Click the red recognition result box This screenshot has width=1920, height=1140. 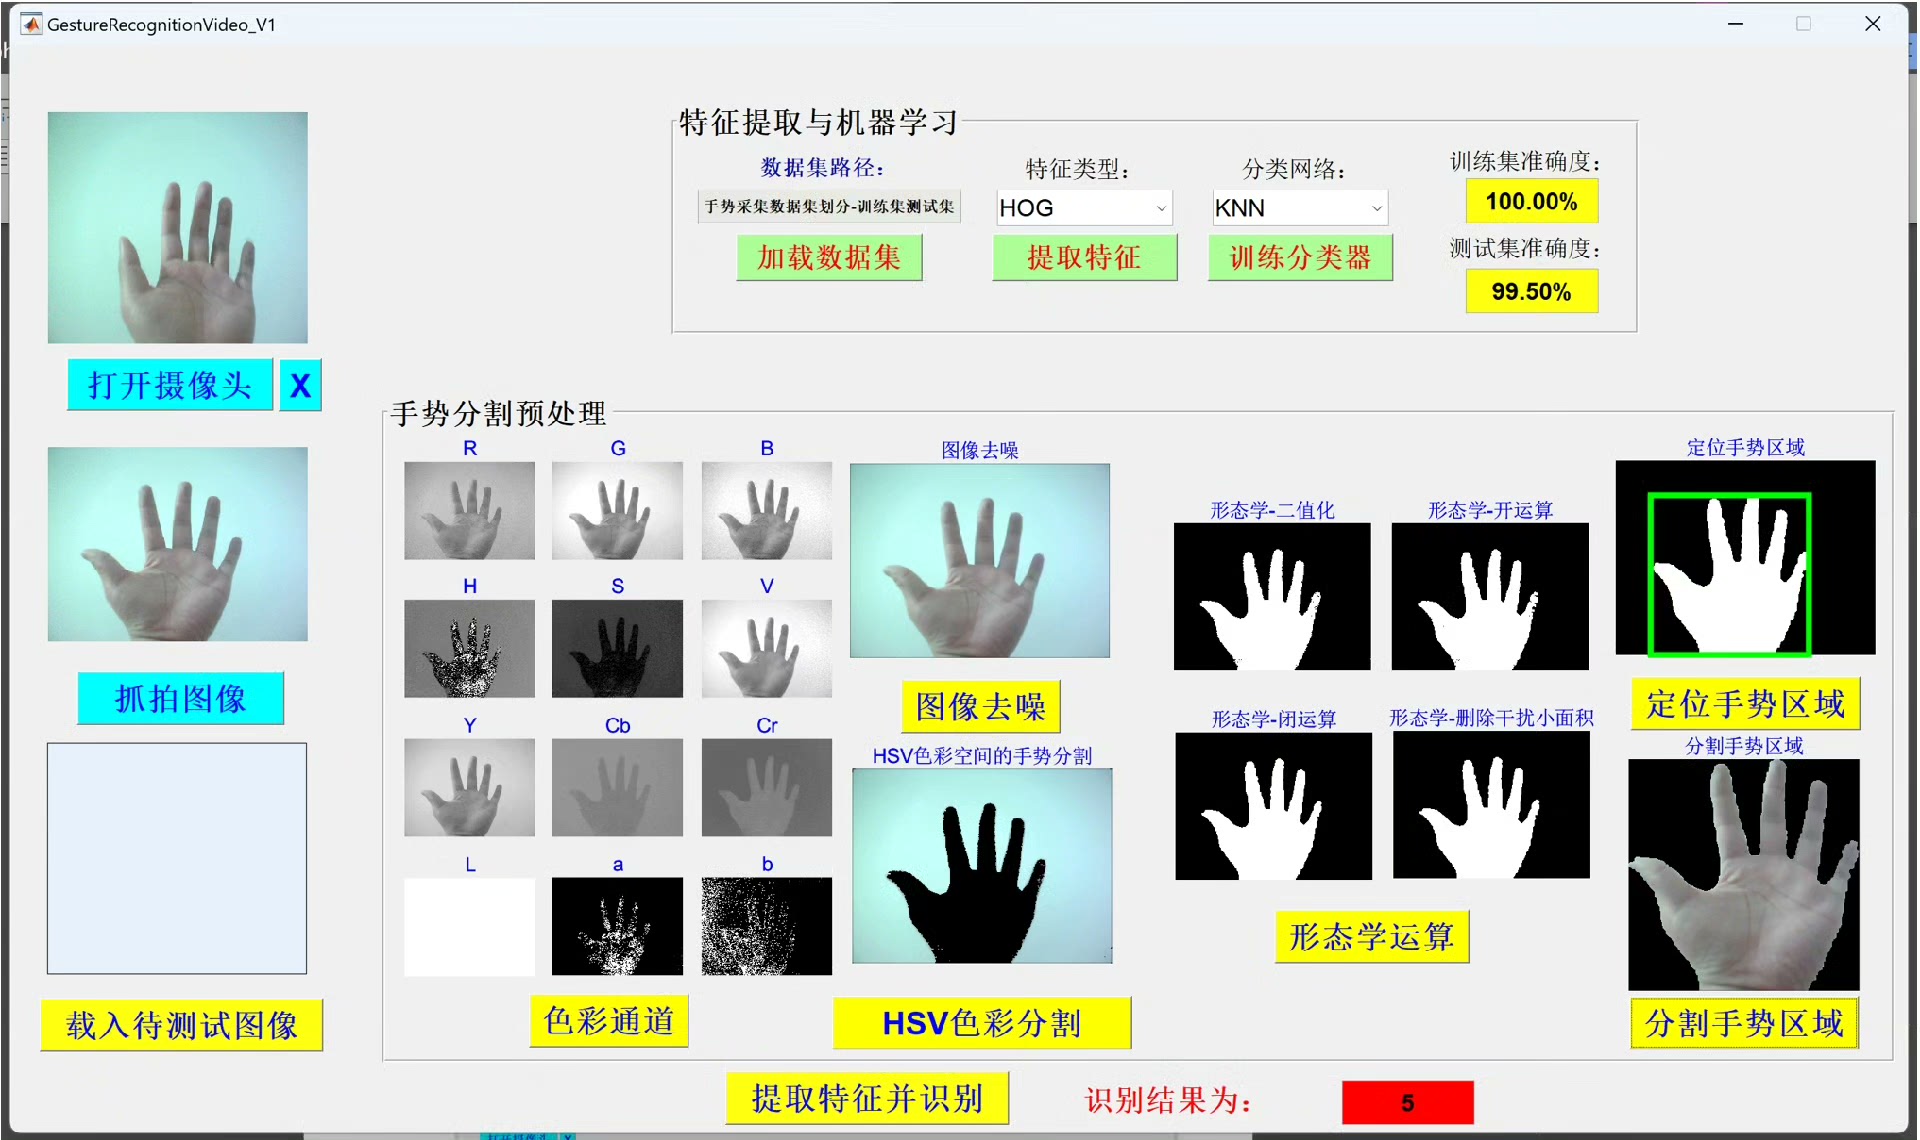[1407, 1103]
